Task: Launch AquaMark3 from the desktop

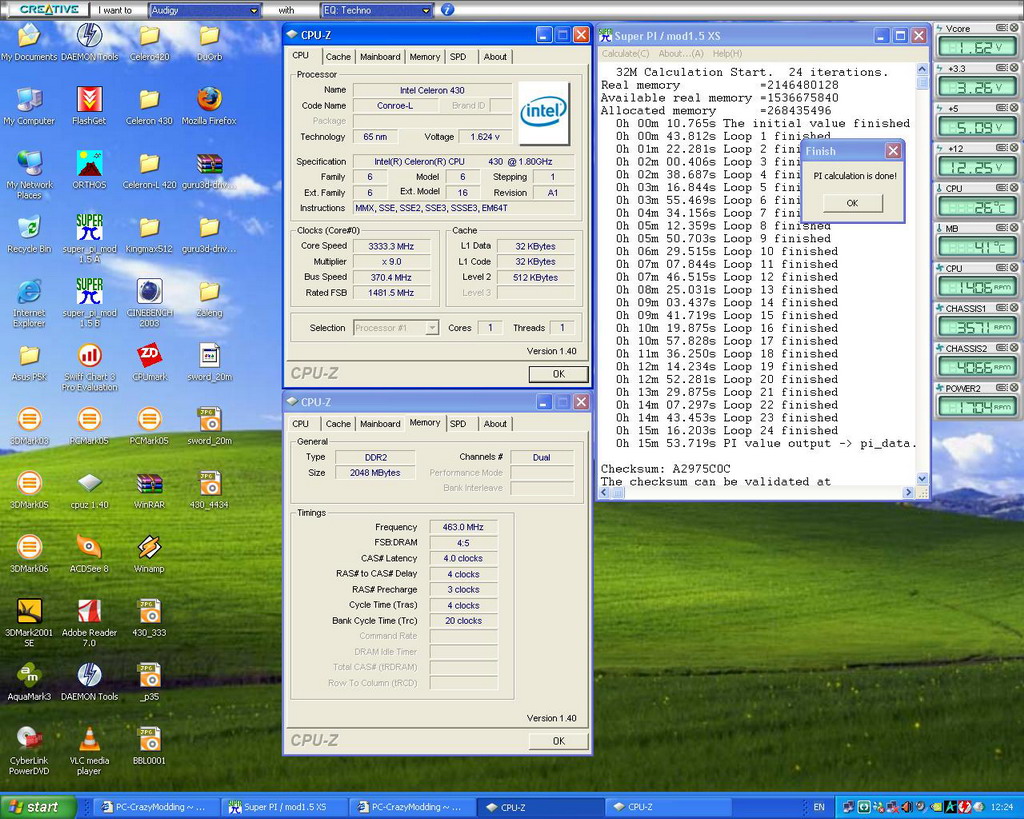Action: [x=29, y=681]
